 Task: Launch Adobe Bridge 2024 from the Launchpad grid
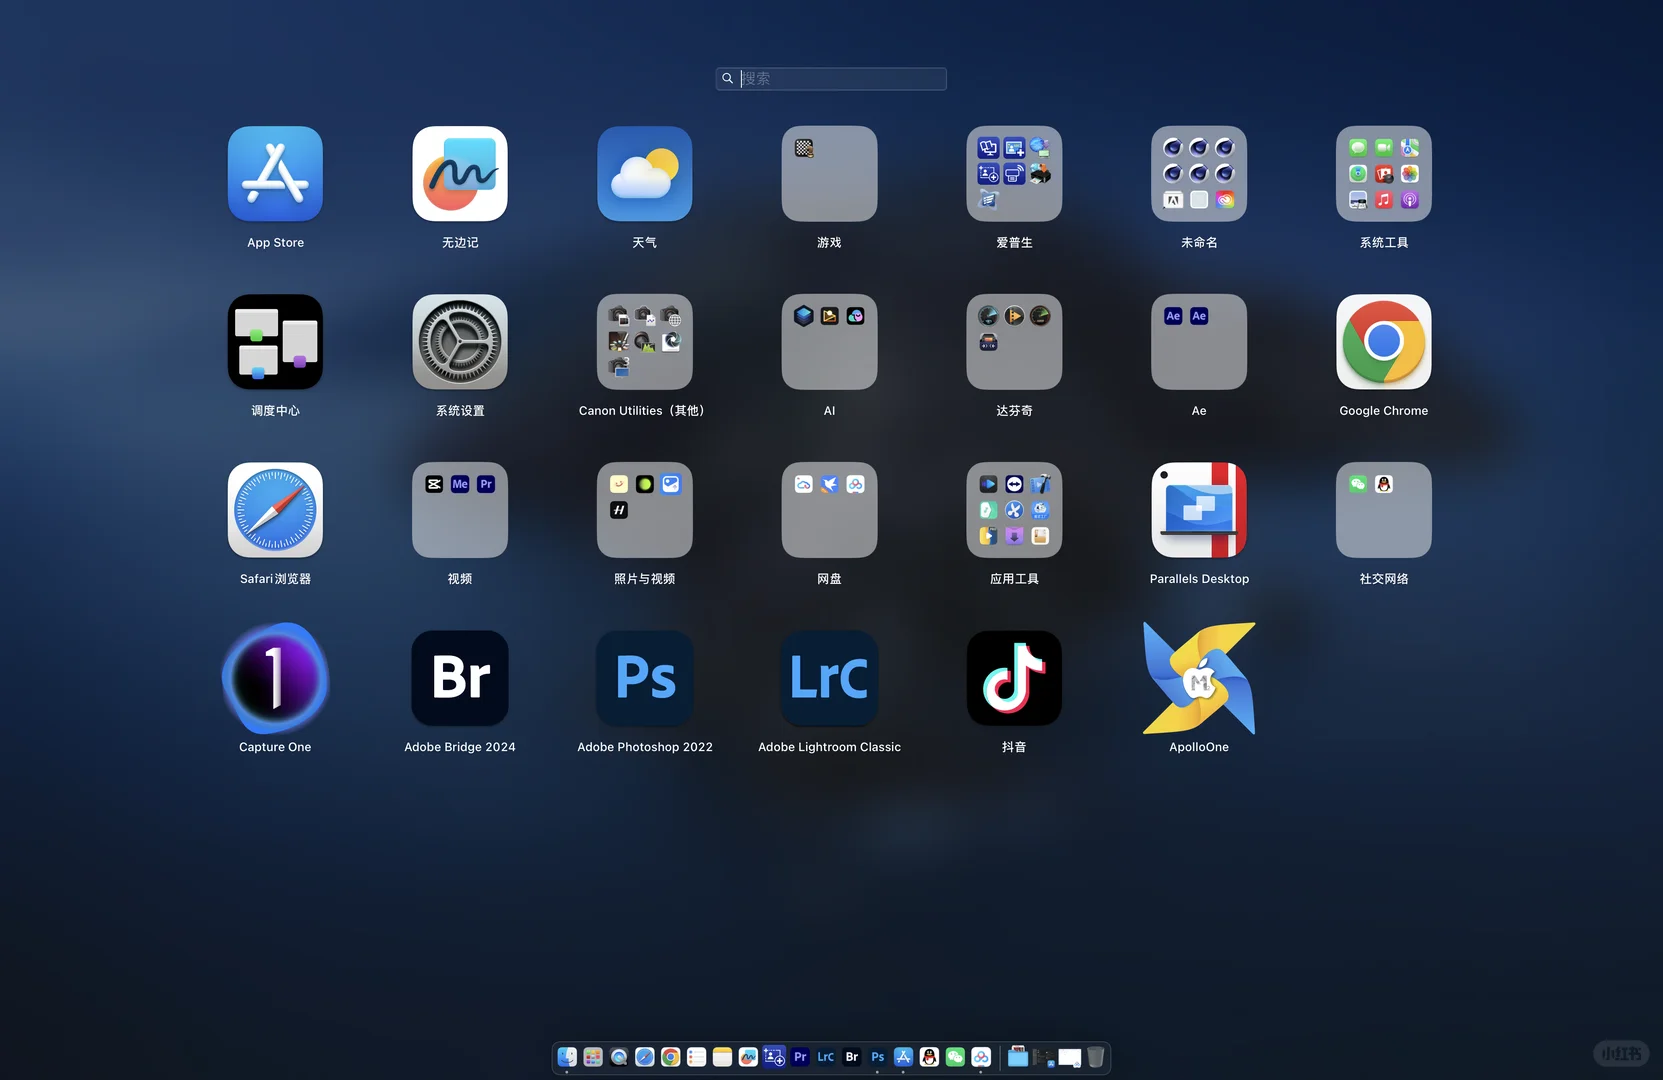pyautogui.click(x=460, y=678)
